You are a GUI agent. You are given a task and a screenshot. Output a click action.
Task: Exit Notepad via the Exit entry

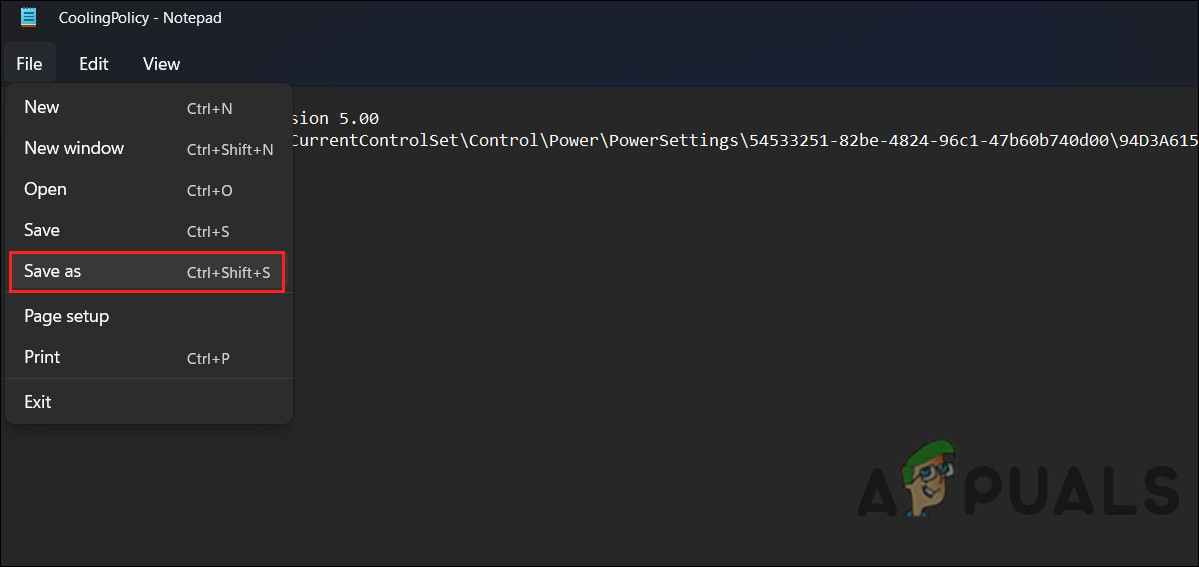pos(38,402)
